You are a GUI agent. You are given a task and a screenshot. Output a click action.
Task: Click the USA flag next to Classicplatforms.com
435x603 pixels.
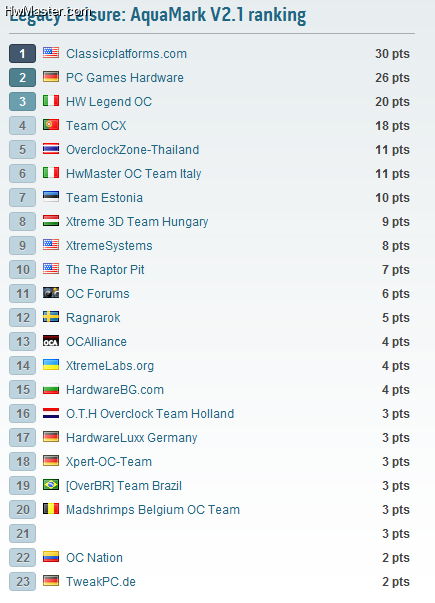[51, 53]
